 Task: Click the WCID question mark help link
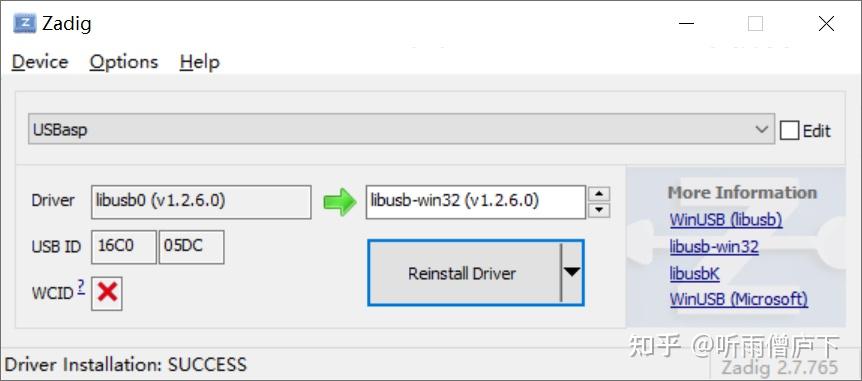(x=81, y=286)
